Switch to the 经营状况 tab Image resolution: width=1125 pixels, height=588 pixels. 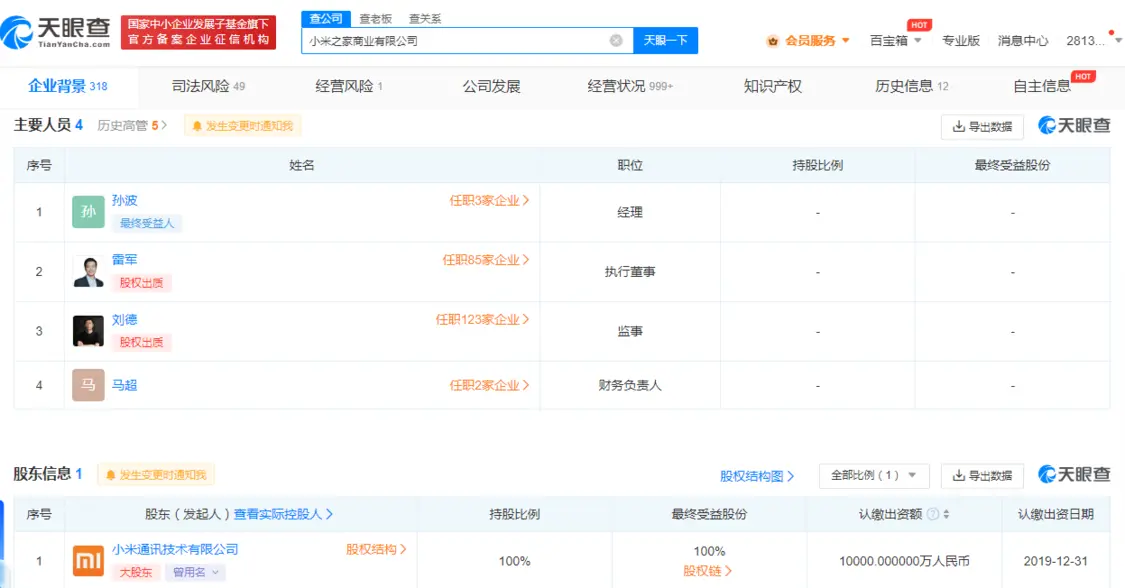pyautogui.click(x=630, y=86)
